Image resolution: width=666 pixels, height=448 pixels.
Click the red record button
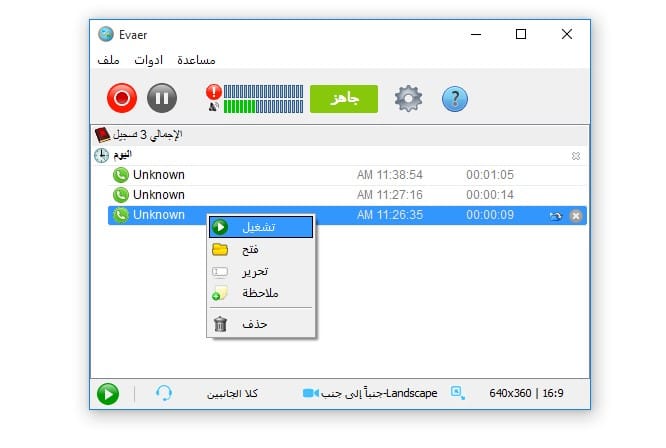coord(122,98)
